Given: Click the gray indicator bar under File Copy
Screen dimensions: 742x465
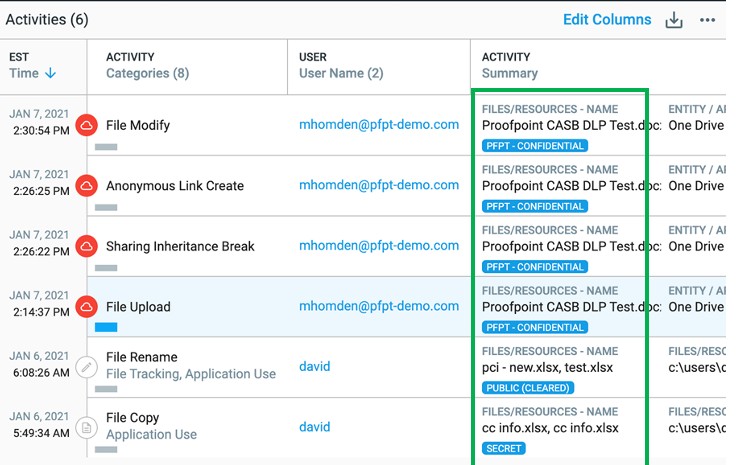Looking at the screenshot, I should [x=106, y=449].
